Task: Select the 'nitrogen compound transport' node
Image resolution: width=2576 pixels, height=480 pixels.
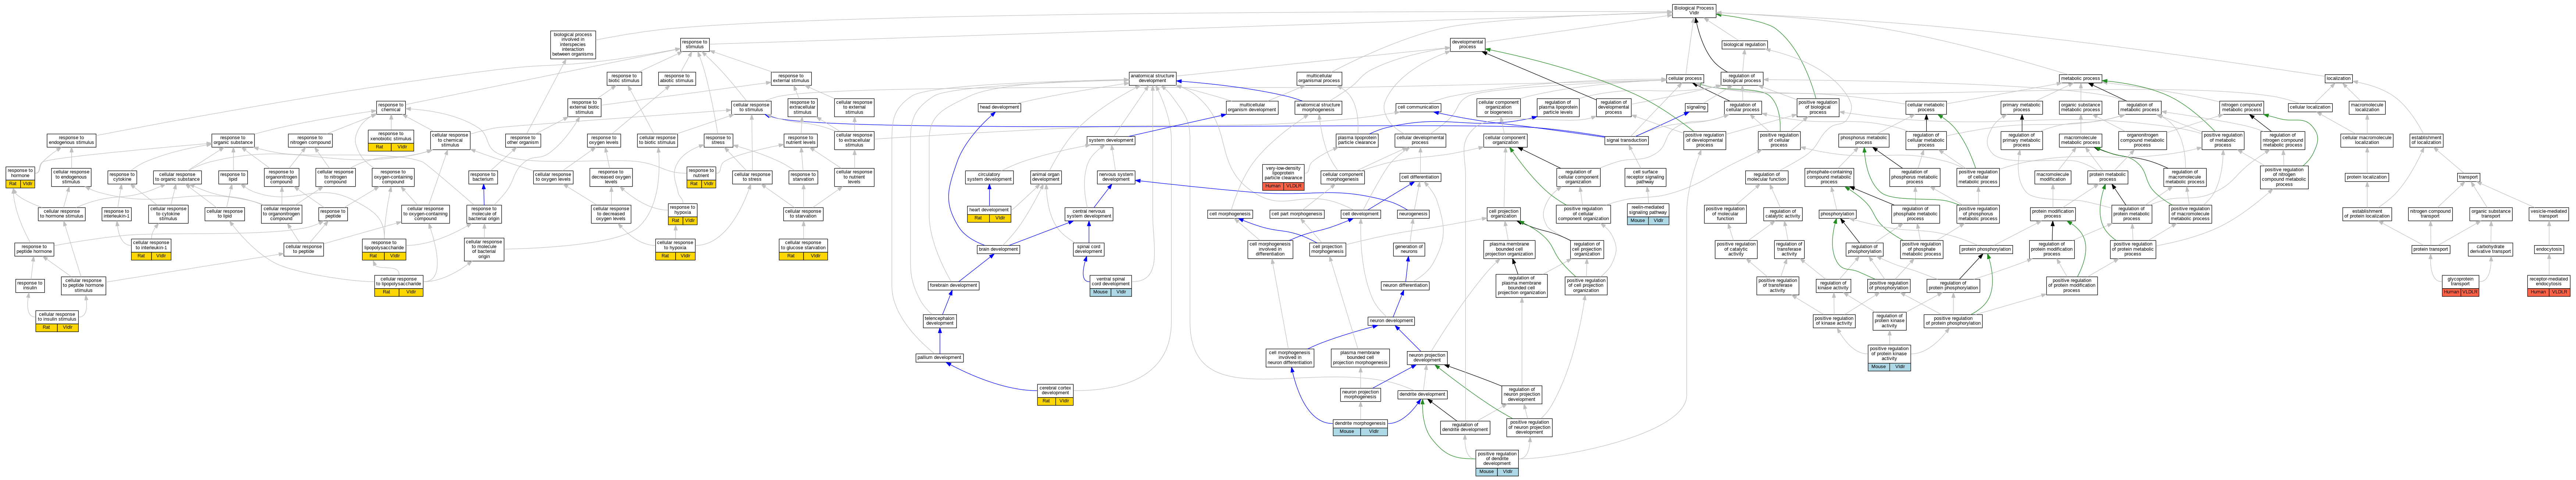Action: coord(2430,213)
